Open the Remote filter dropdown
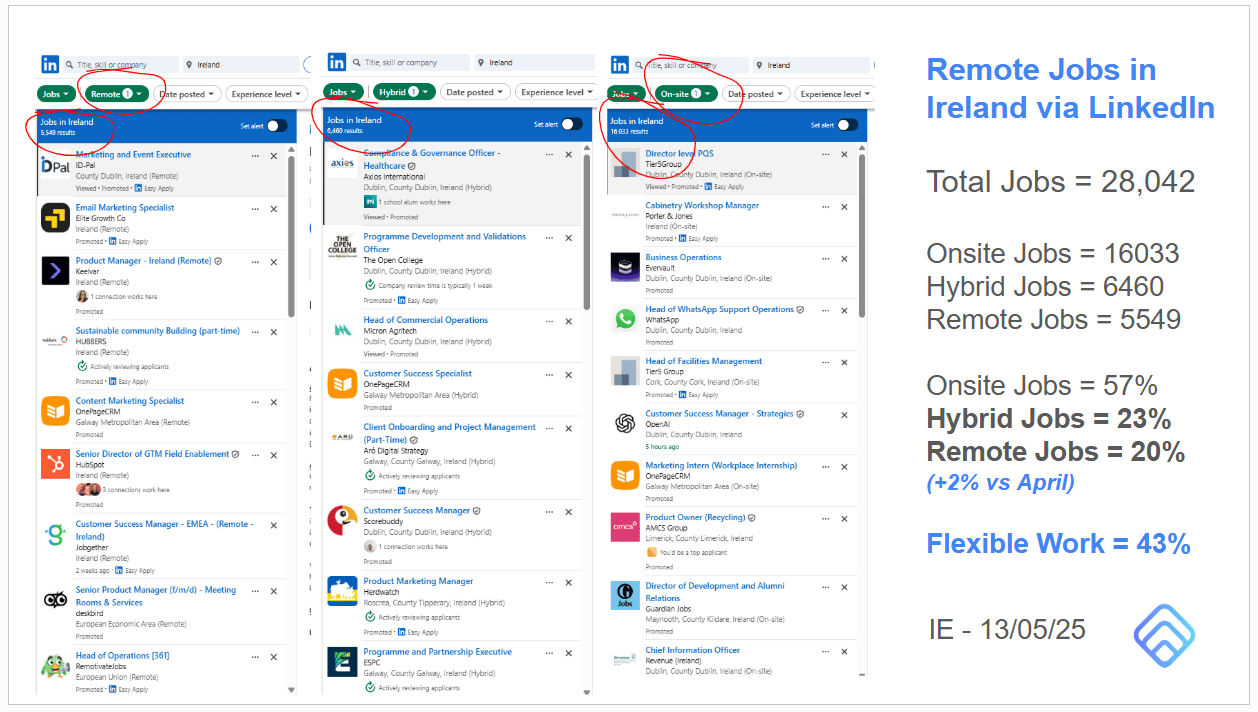Viewport: 1258px width, 712px height. pyautogui.click(x=116, y=94)
